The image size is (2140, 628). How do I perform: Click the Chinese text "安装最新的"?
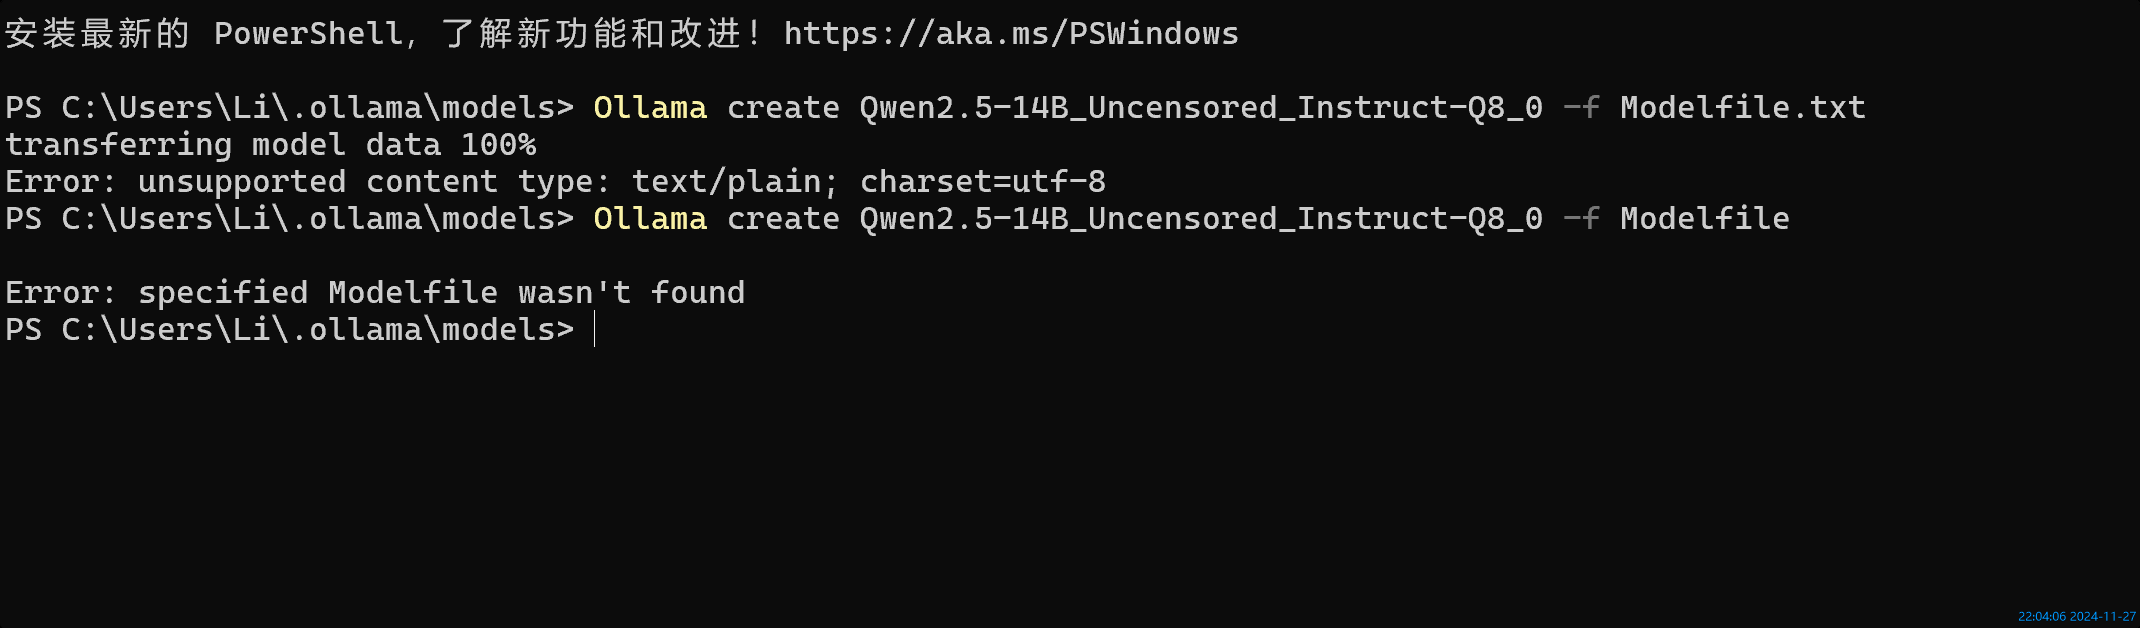(97, 34)
